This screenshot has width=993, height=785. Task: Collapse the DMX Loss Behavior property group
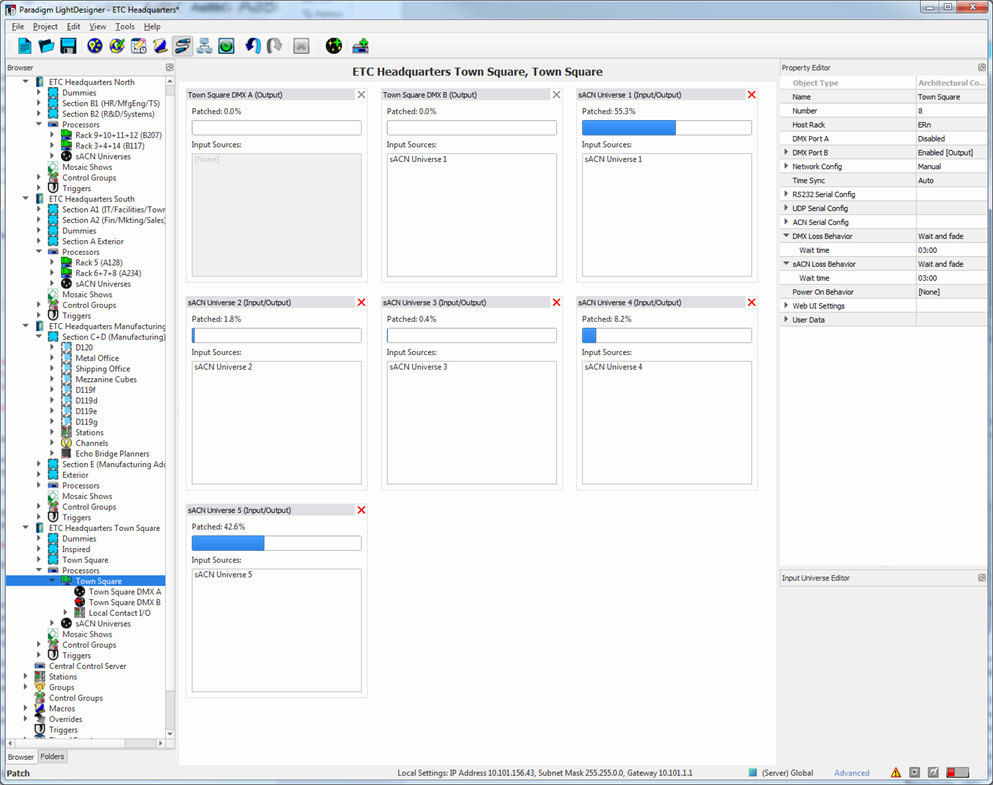click(786, 236)
